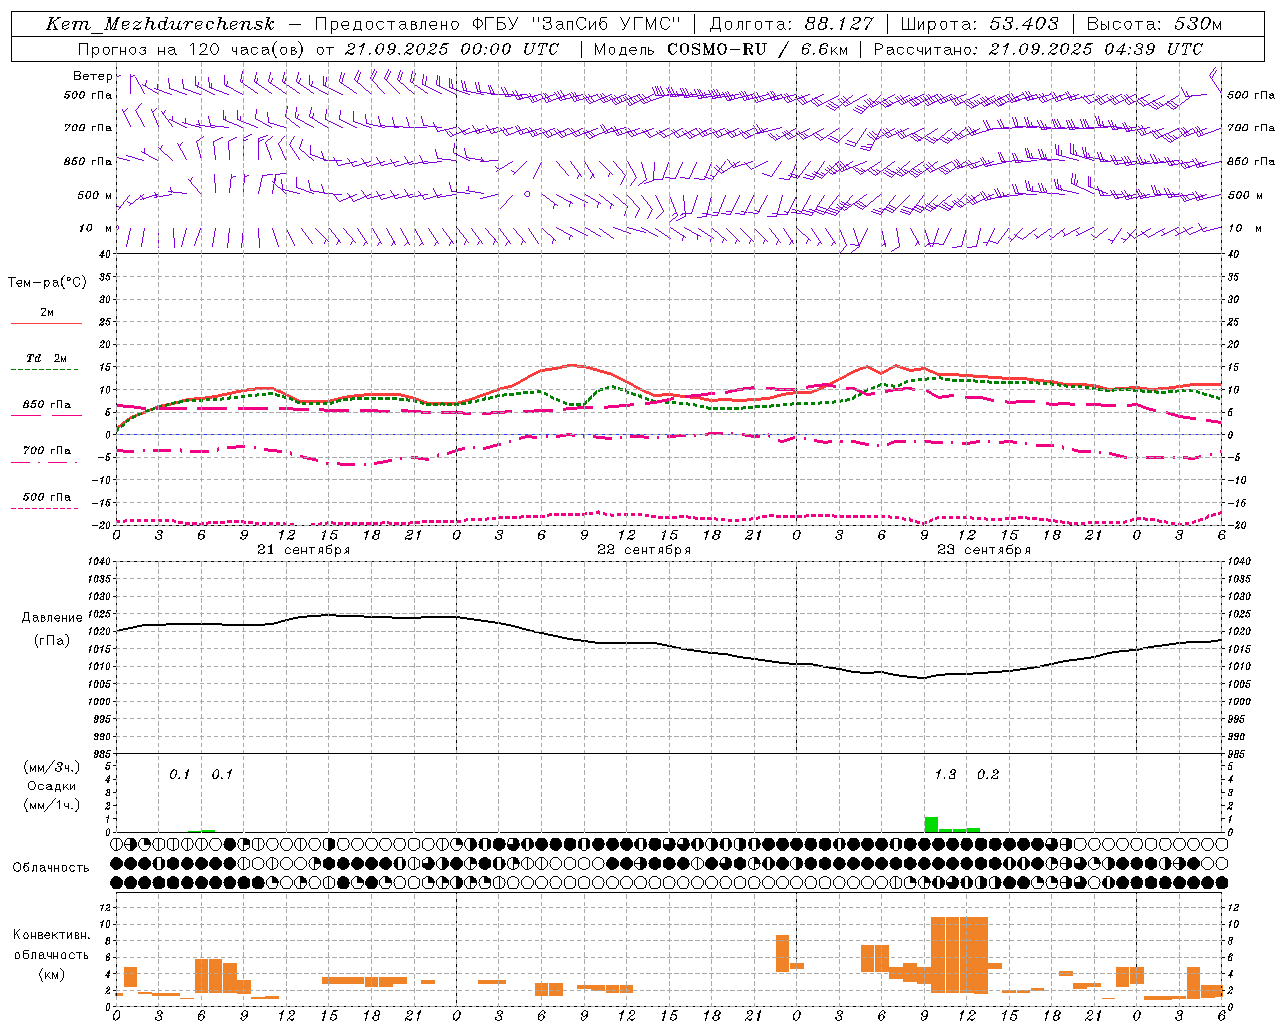Click the computed timestamp Рассчитано: 21.09.2025 04:39 UTC
This screenshot has width=1280, height=1024.
(x=1038, y=49)
